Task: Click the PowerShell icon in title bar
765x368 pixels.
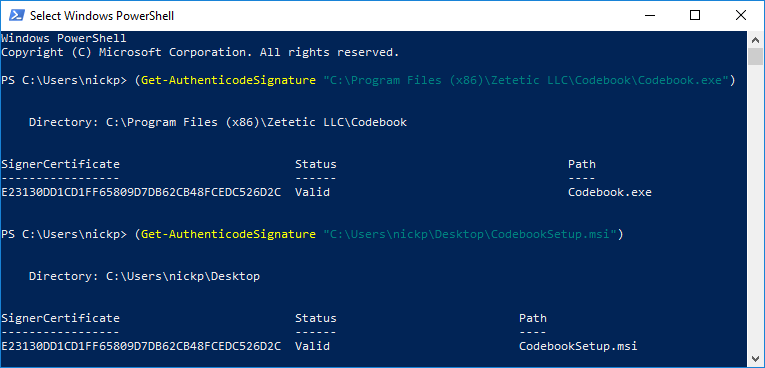Action: [x=15, y=16]
